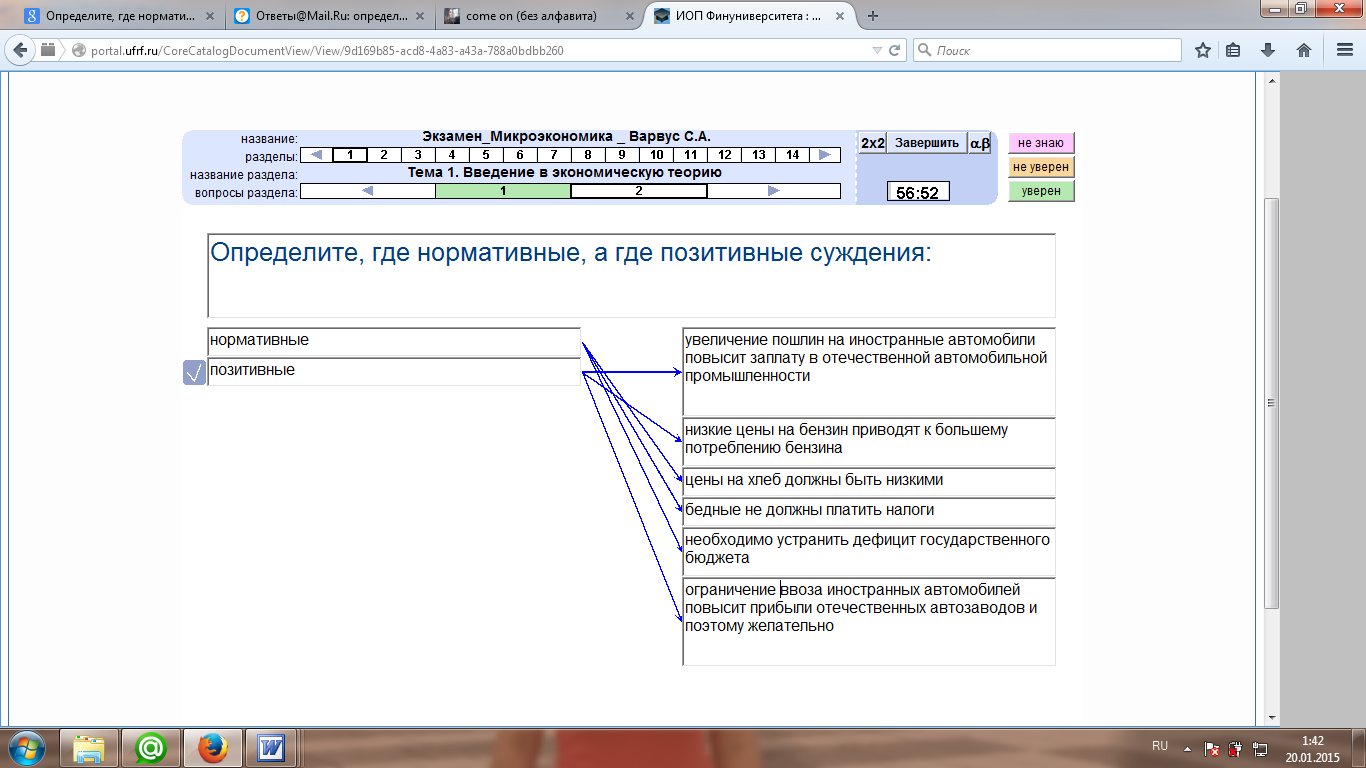Go back with the browser back arrow
Screen dimensions: 1366x768
click(x=20, y=50)
